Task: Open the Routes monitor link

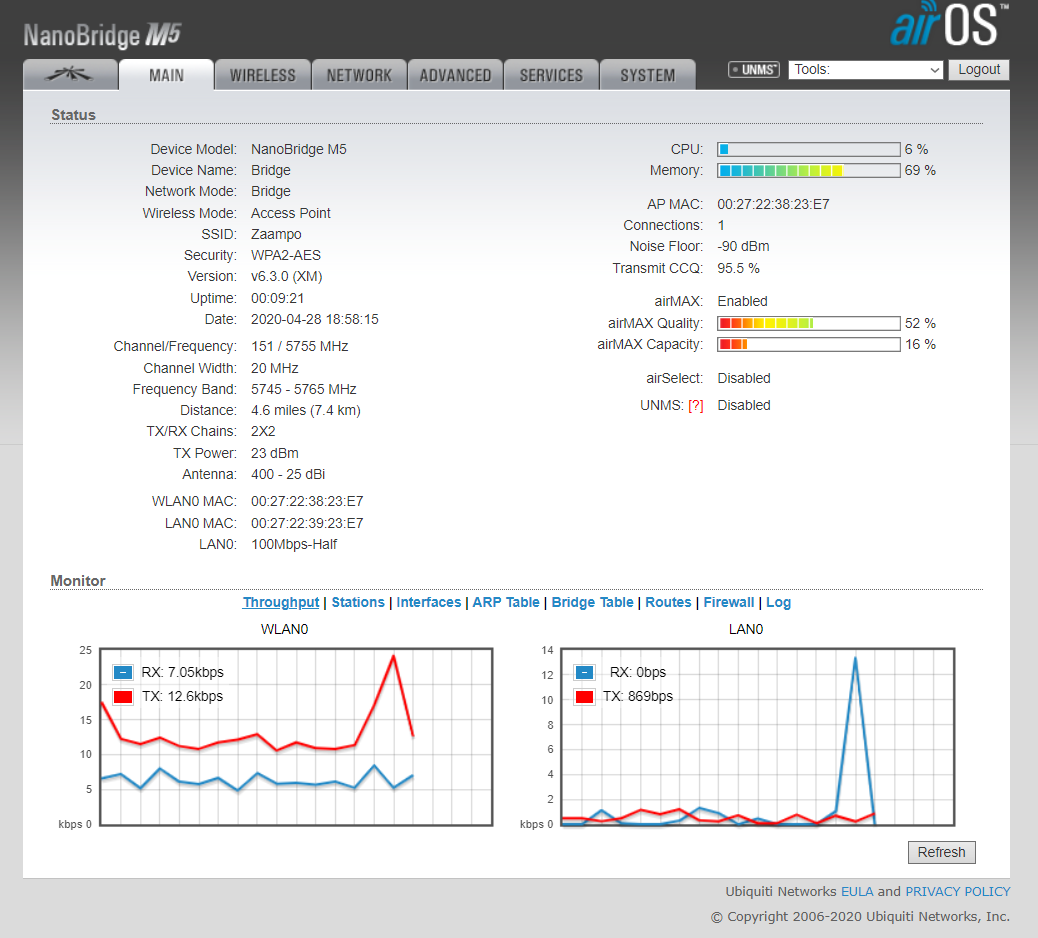Action: coord(668,602)
